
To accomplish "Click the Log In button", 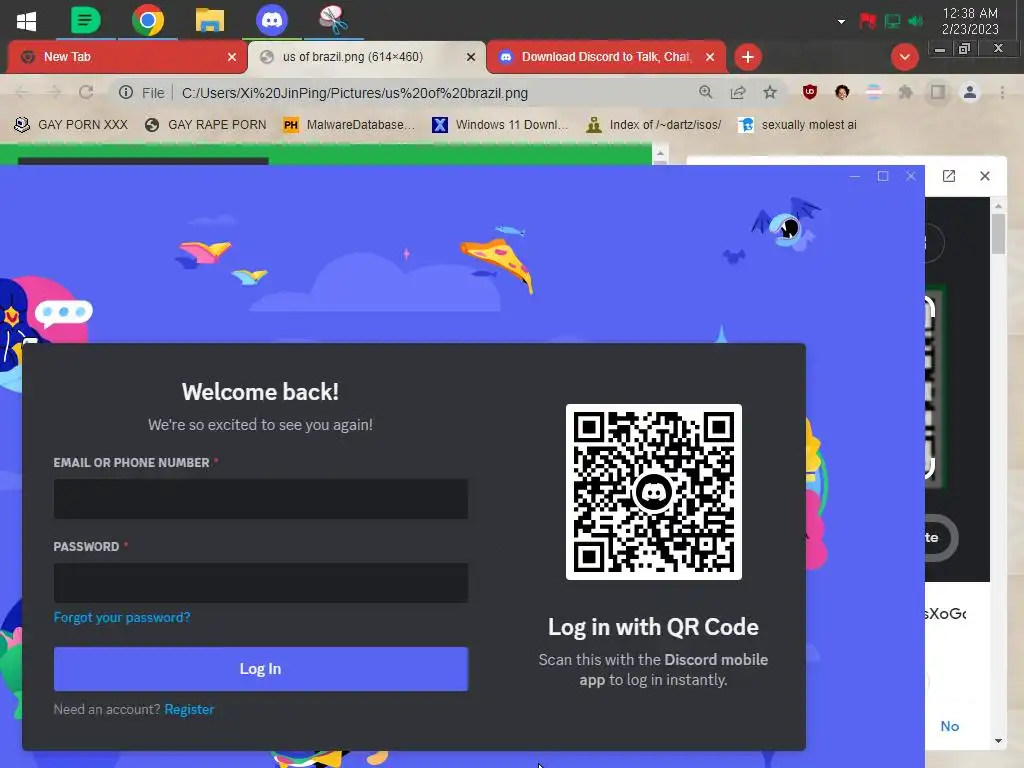I will tap(261, 669).
